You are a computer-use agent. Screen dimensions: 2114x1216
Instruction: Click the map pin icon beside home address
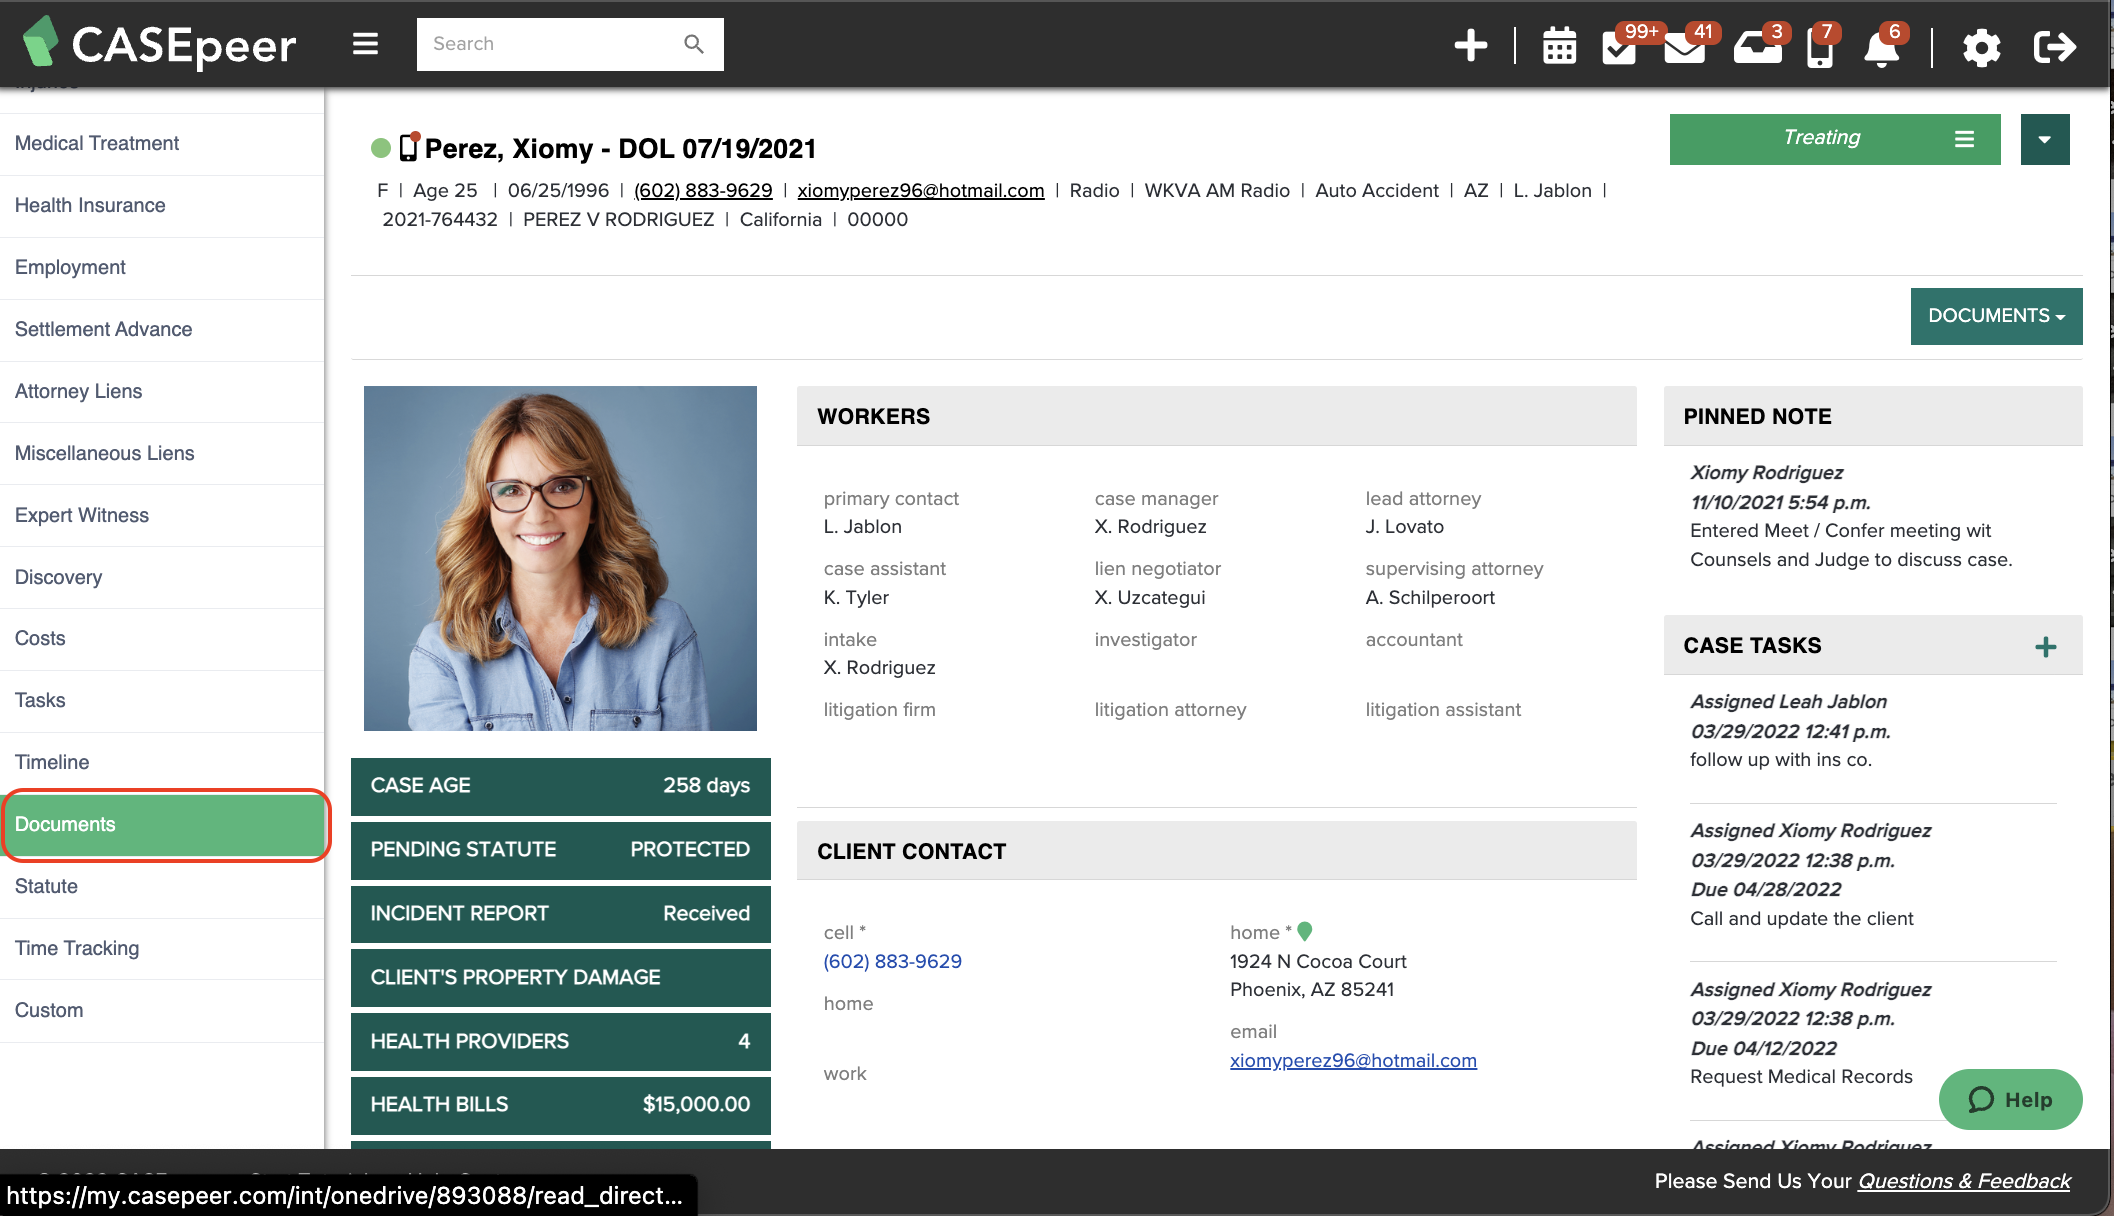tap(1304, 931)
